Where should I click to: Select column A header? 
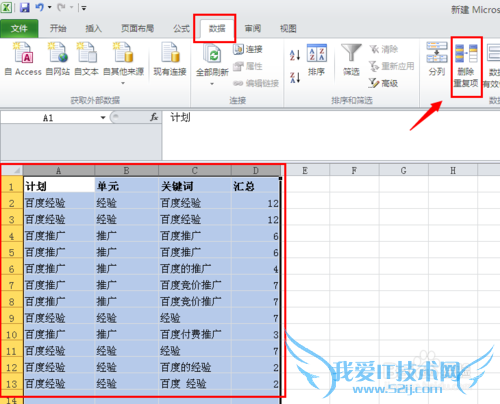tap(59, 171)
